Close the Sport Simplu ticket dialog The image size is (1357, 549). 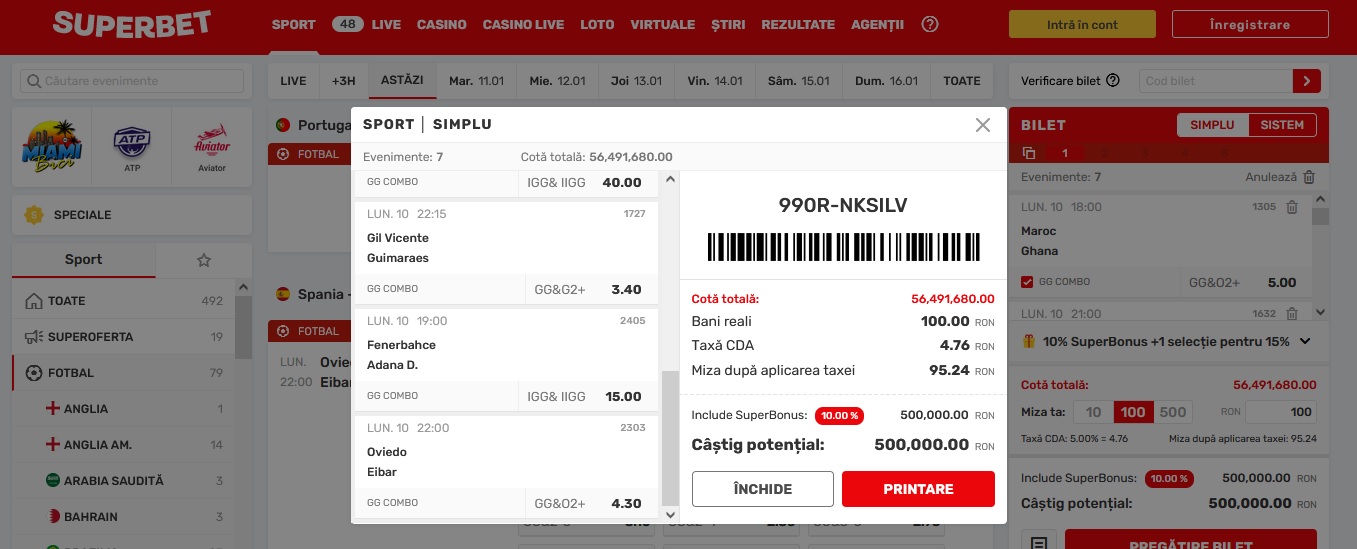(x=982, y=125)
